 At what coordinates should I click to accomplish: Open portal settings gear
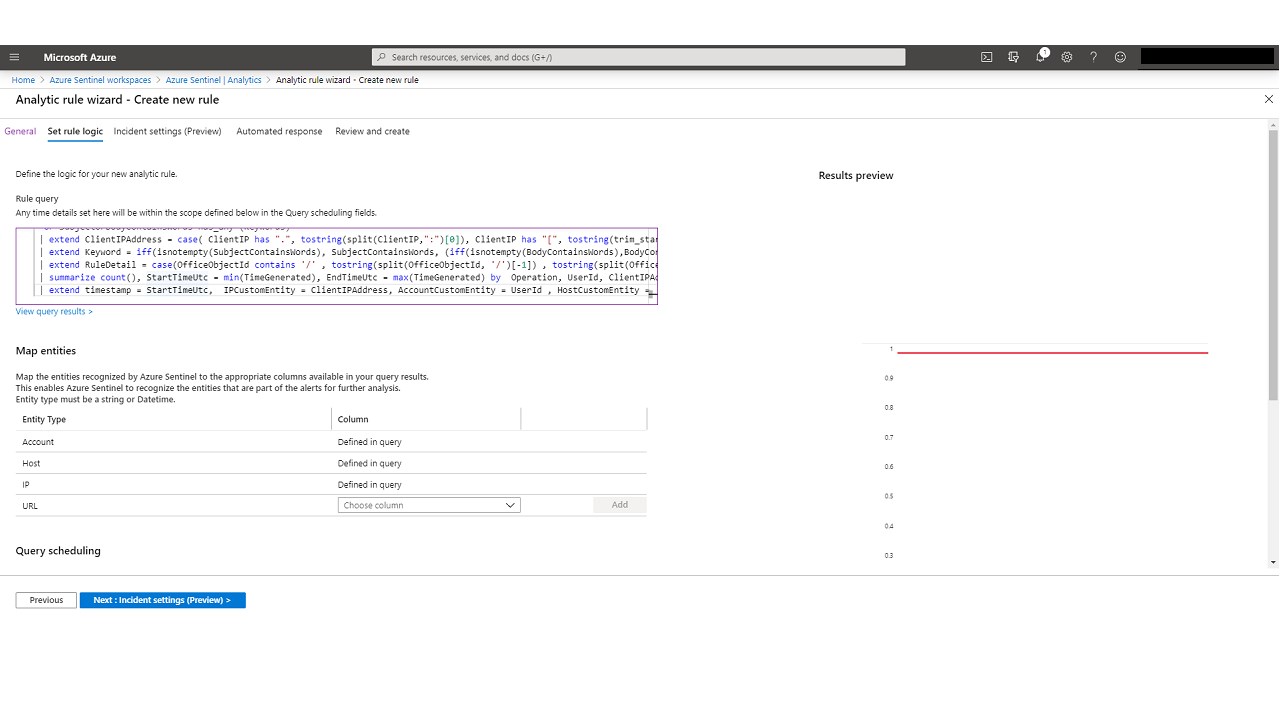click(x=1067, y=57)
